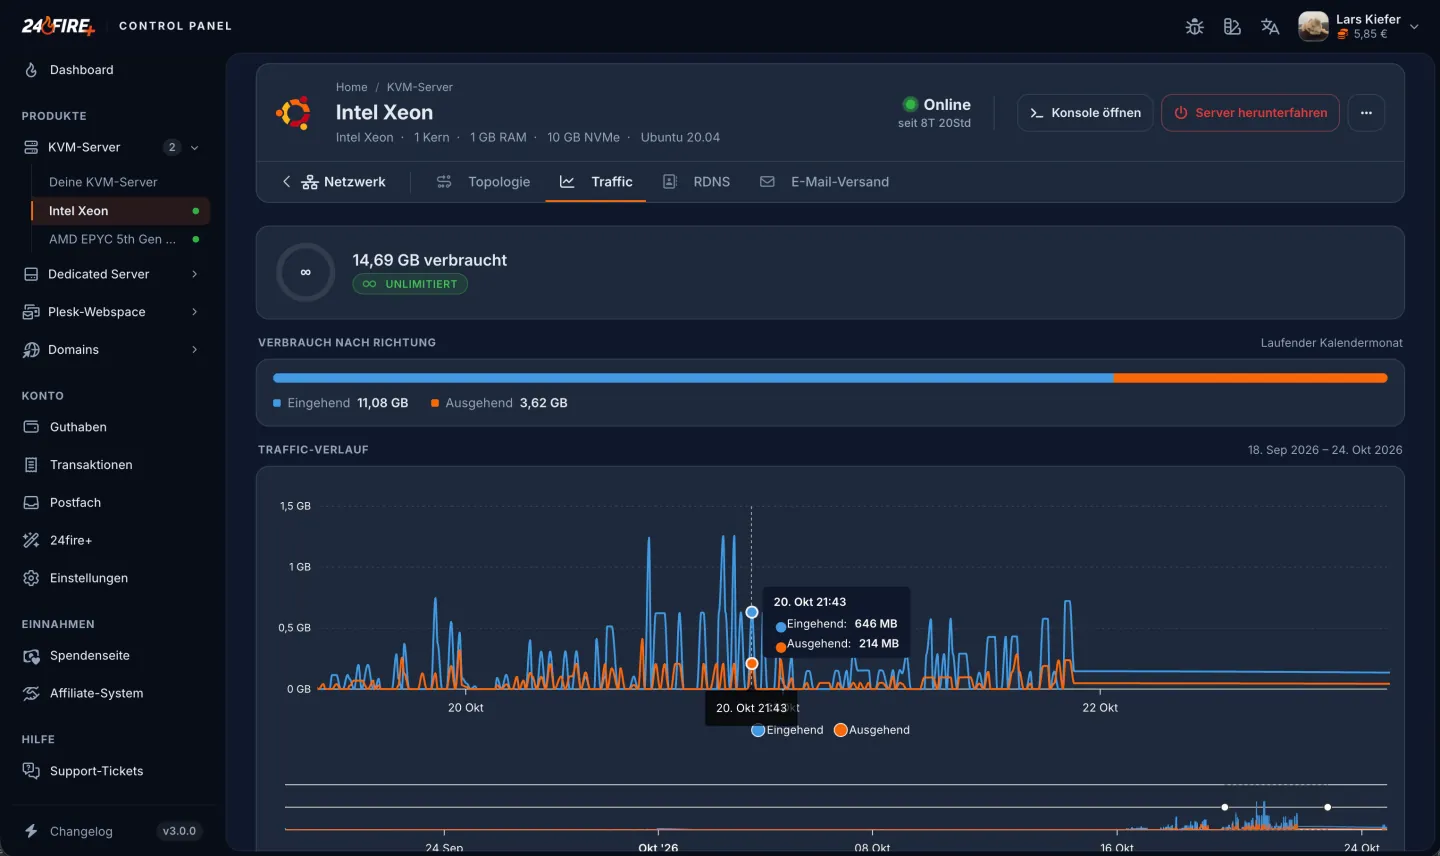Screen dimensions: 1440x856
Task: Open Einstellungen gear icon
Action: (31, 578)
